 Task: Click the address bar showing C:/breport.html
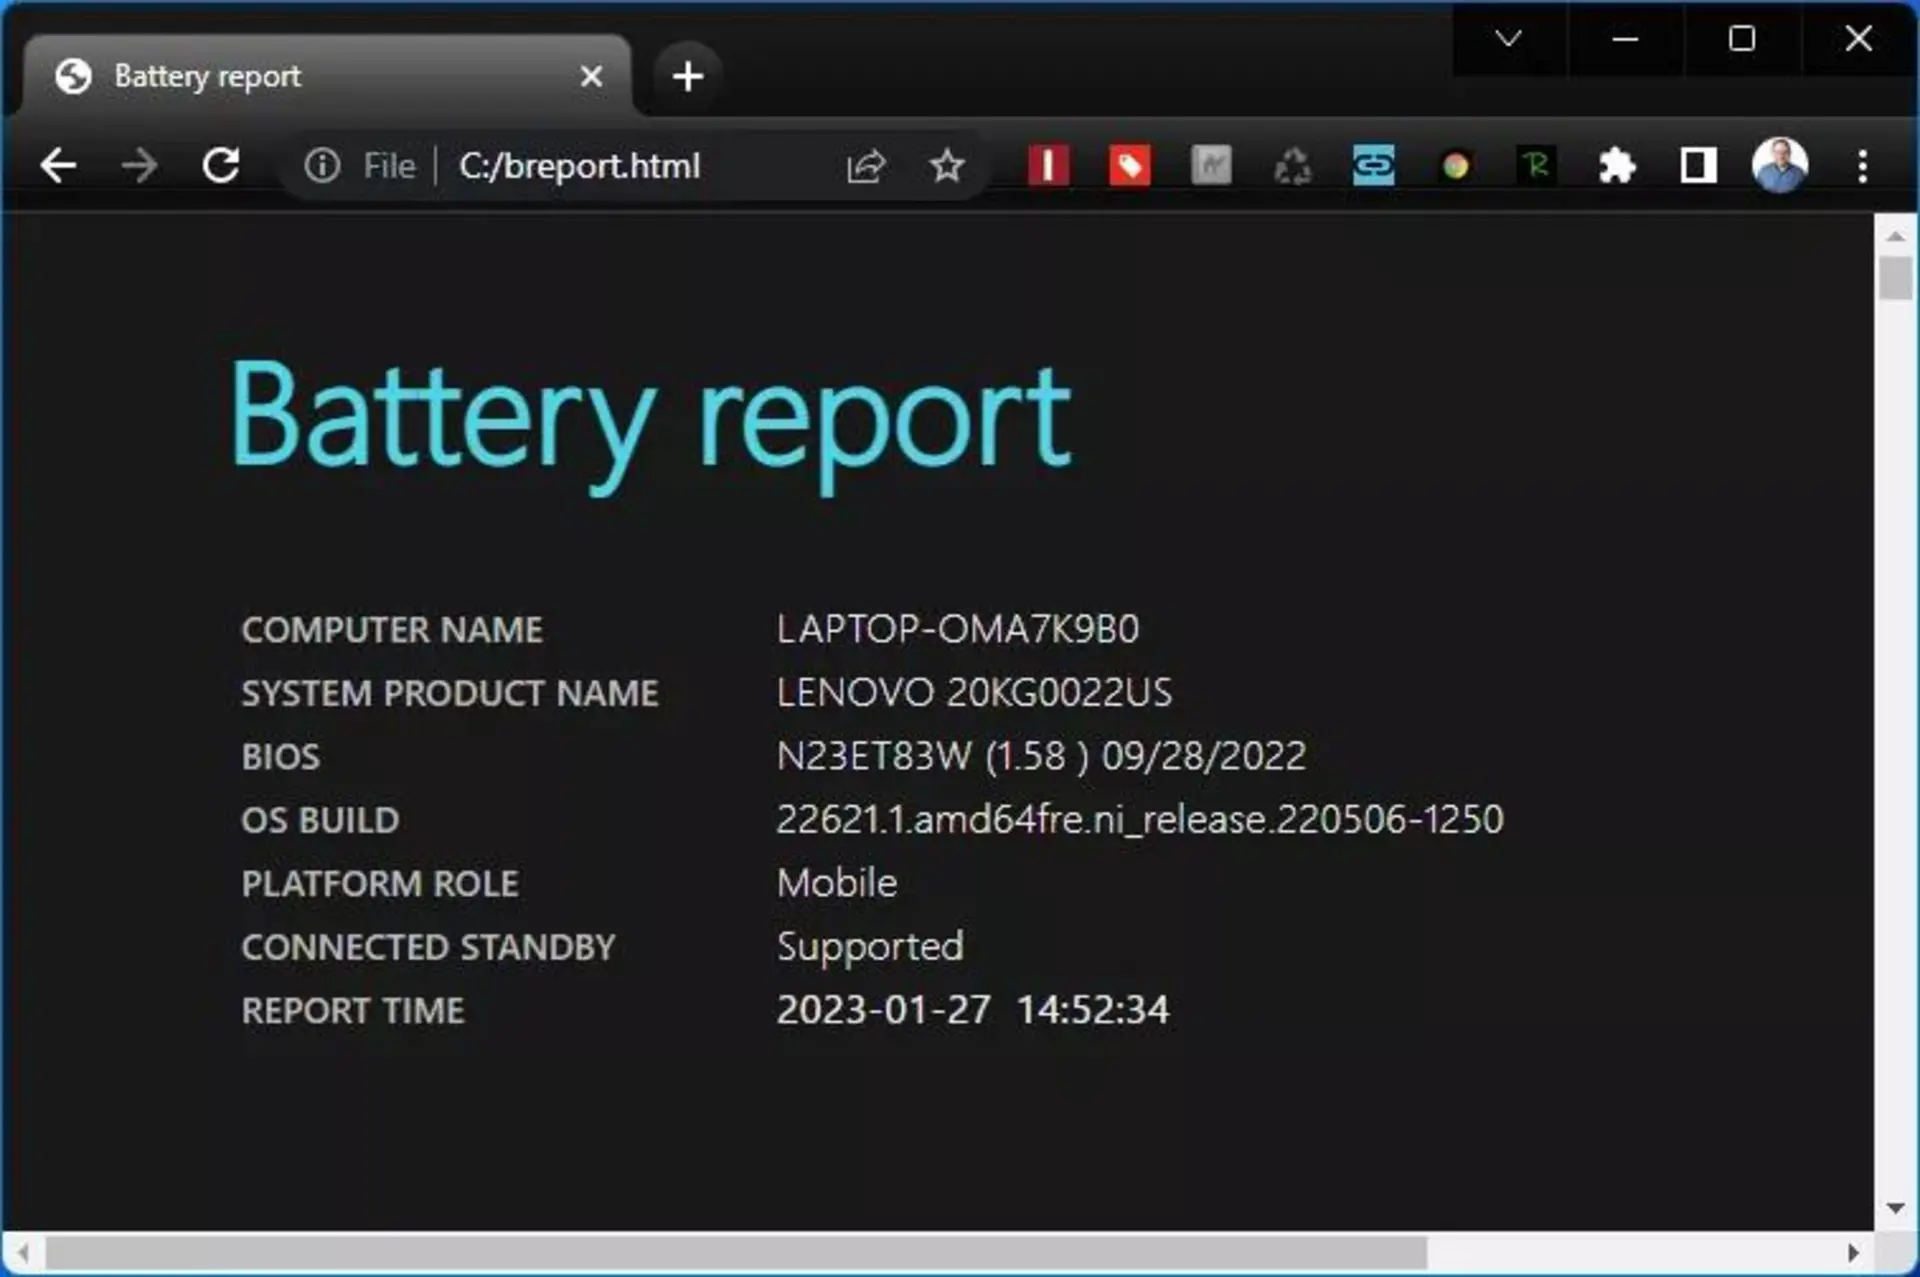[580, 166]
